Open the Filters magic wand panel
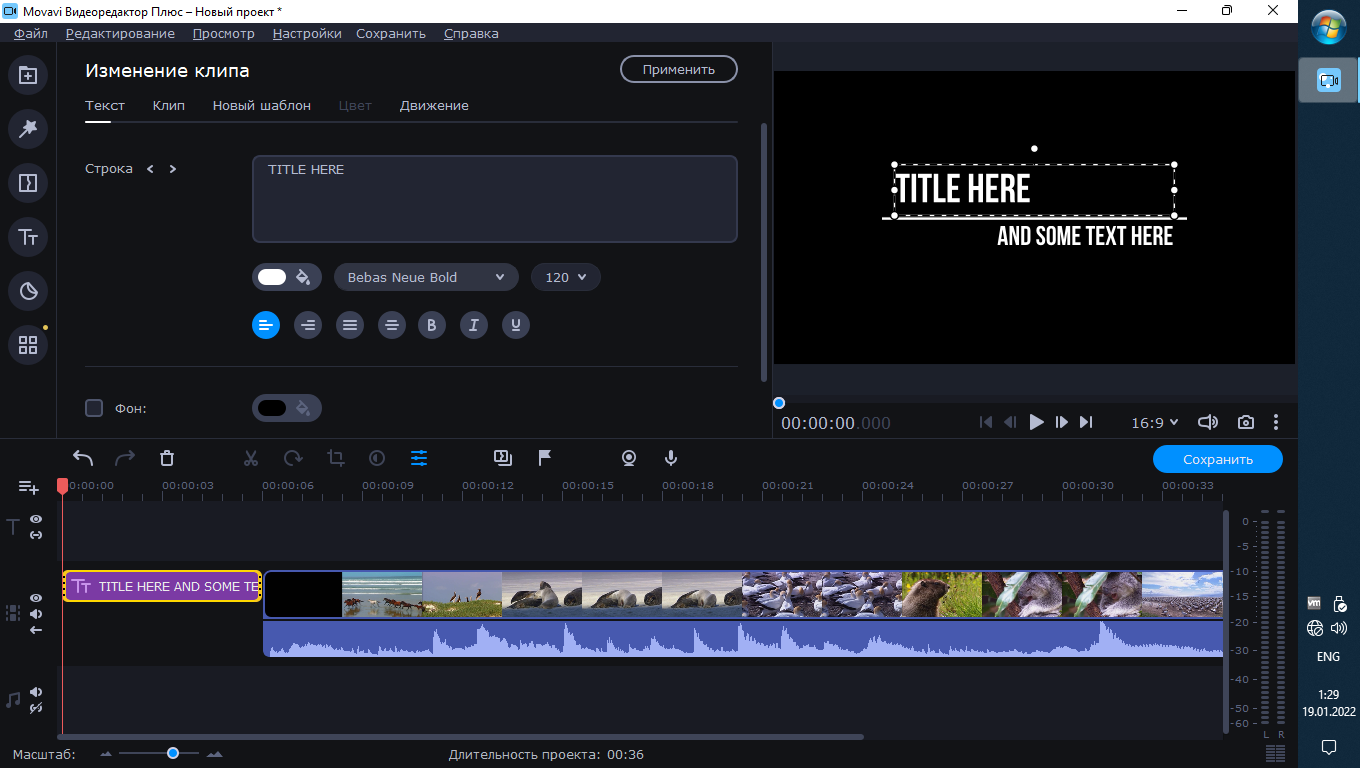The width and height of the screenshot is (1360, 768). point(28,128)
